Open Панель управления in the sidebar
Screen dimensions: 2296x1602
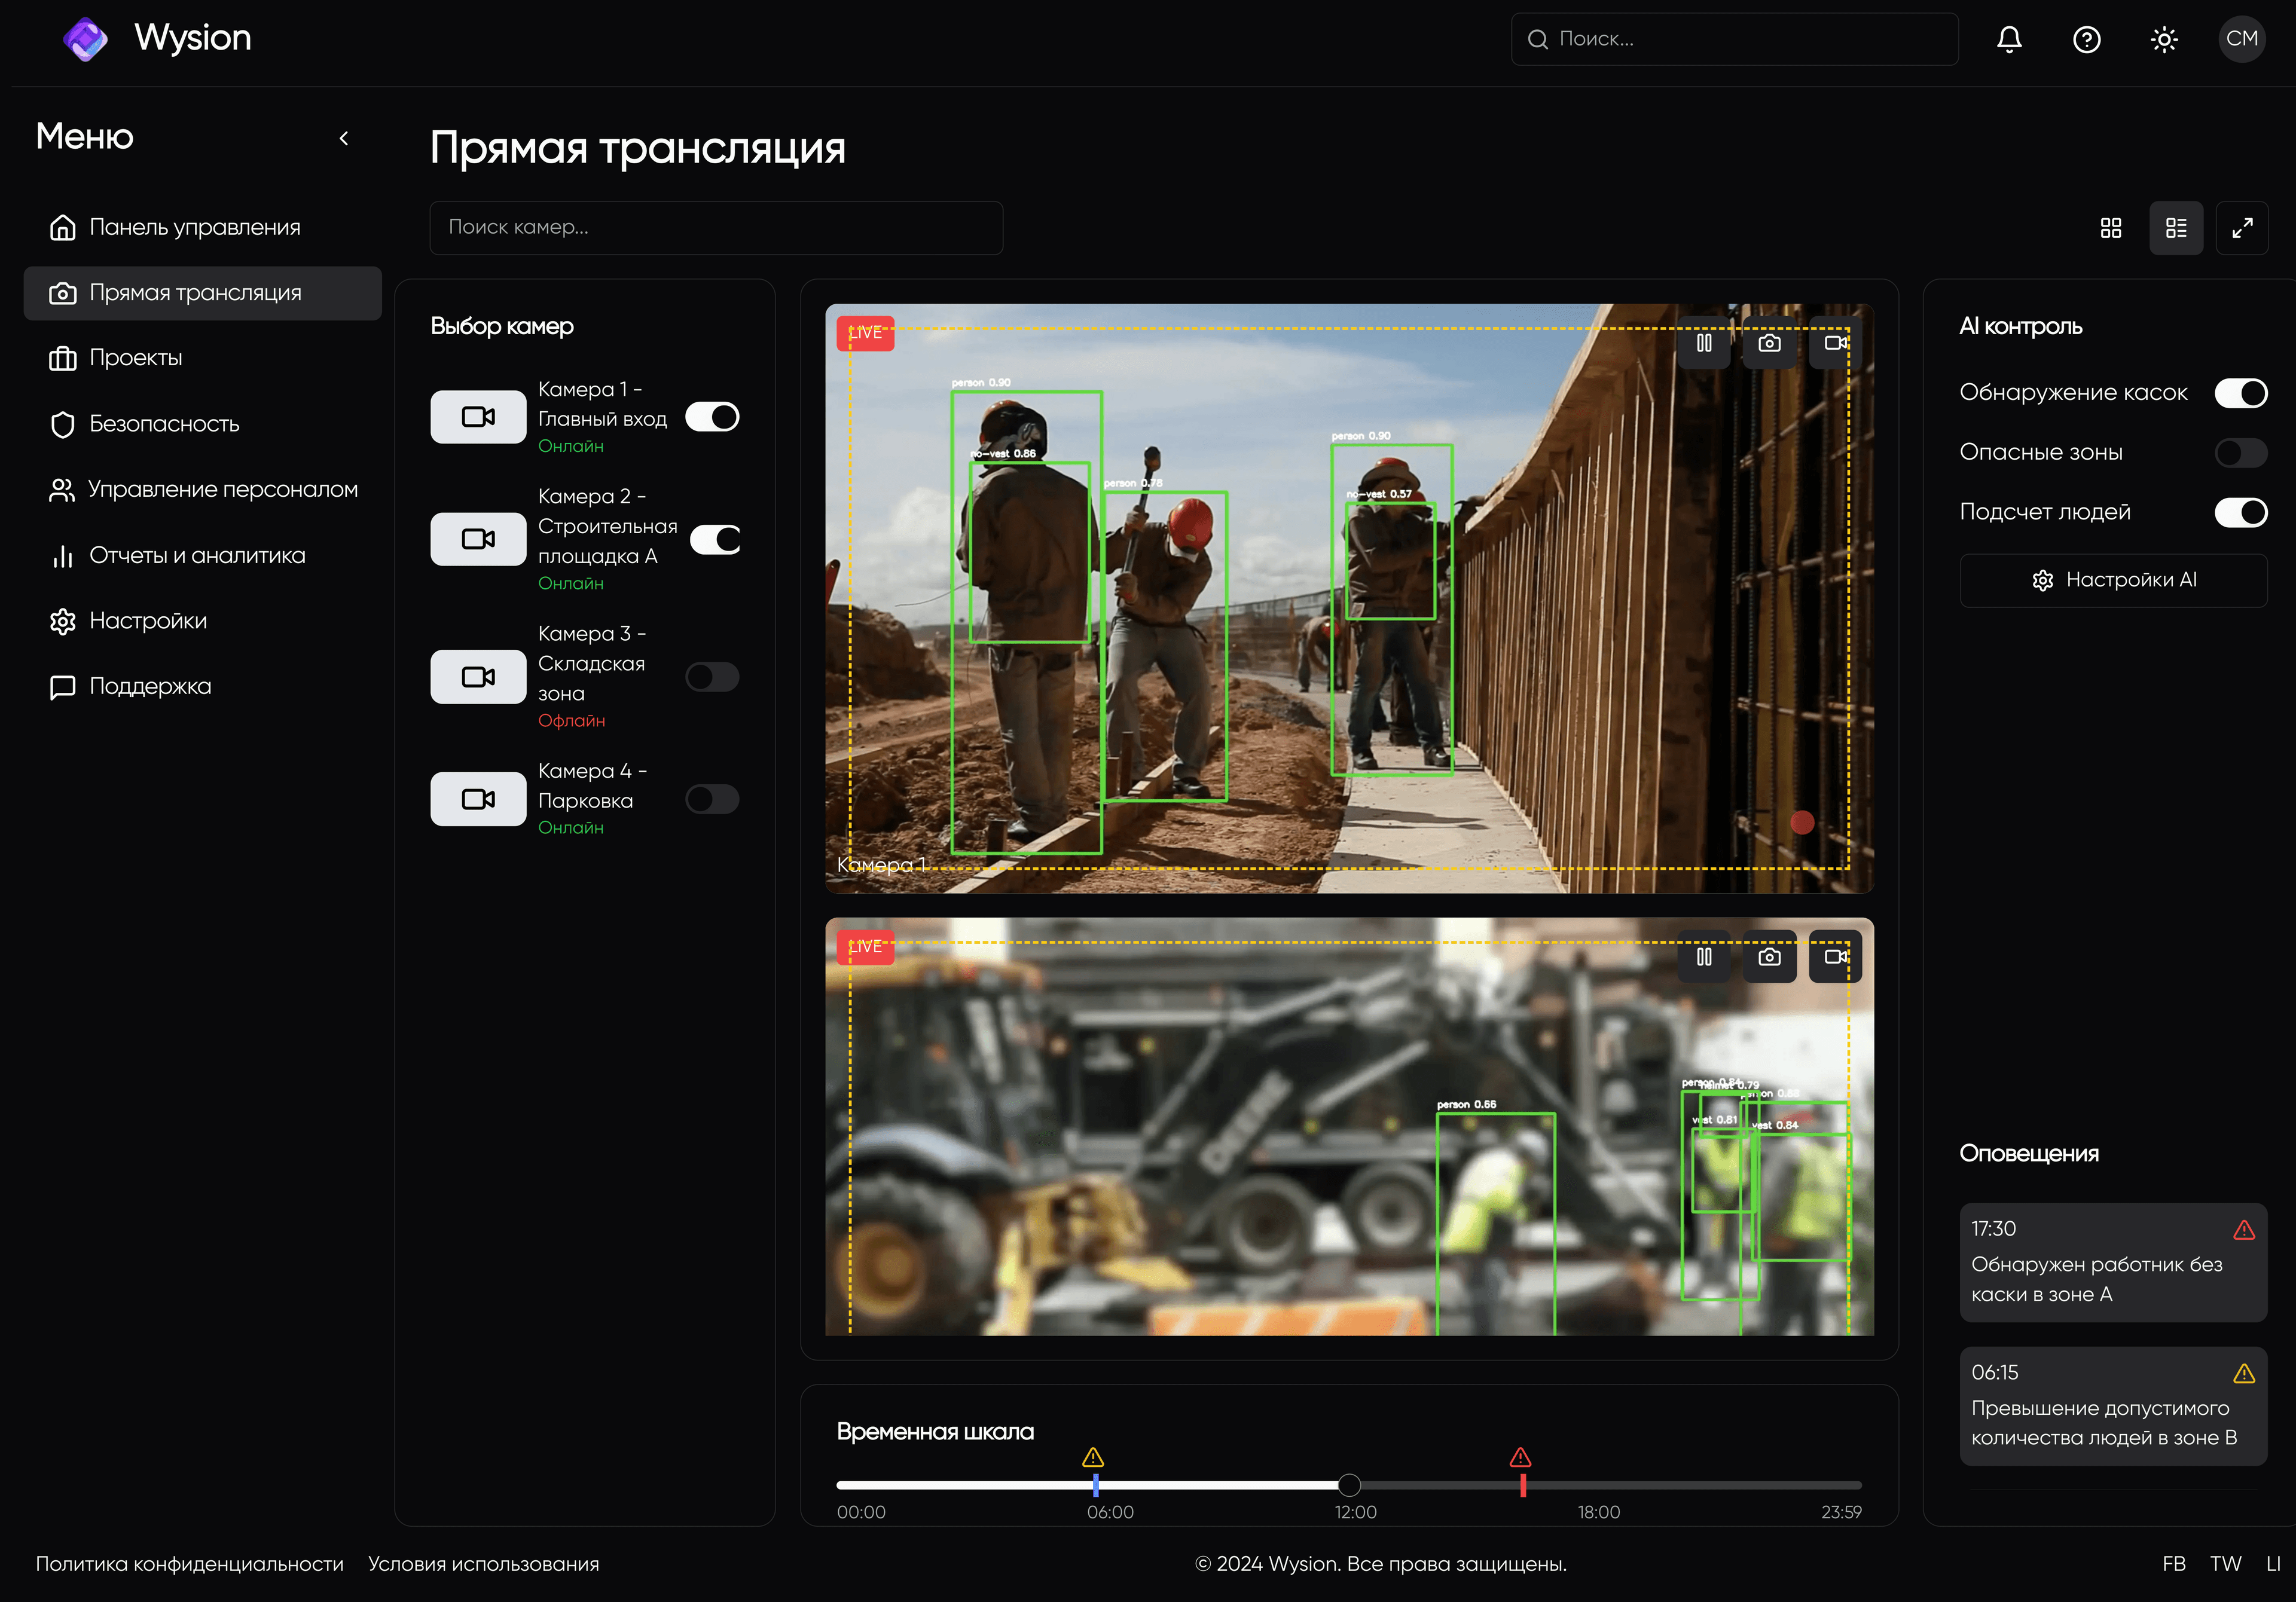(203, 227)
